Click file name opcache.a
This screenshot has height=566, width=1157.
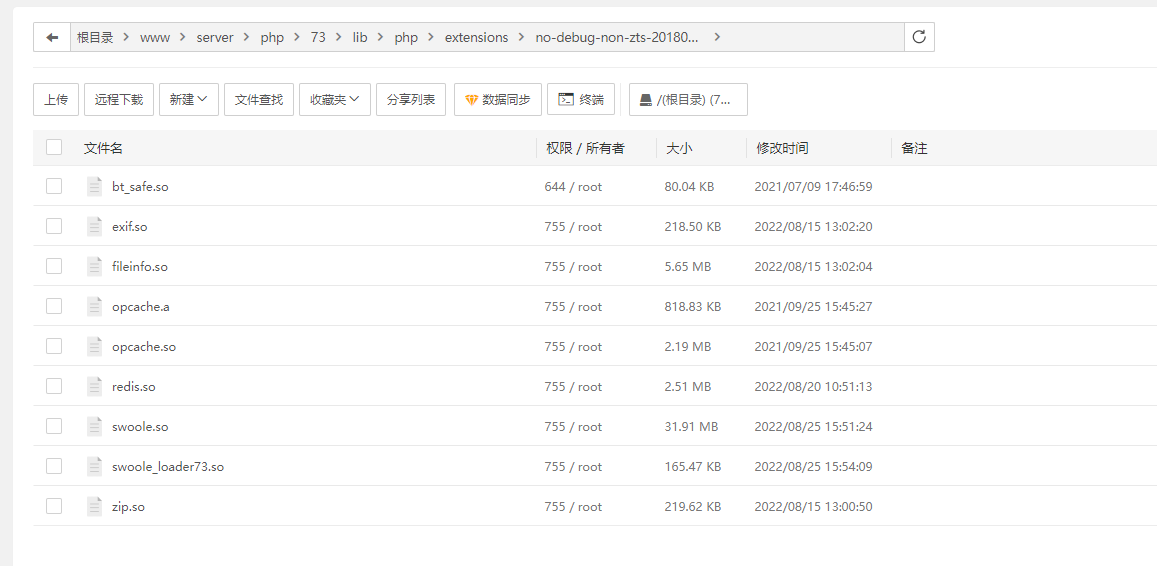coord(141,307)
